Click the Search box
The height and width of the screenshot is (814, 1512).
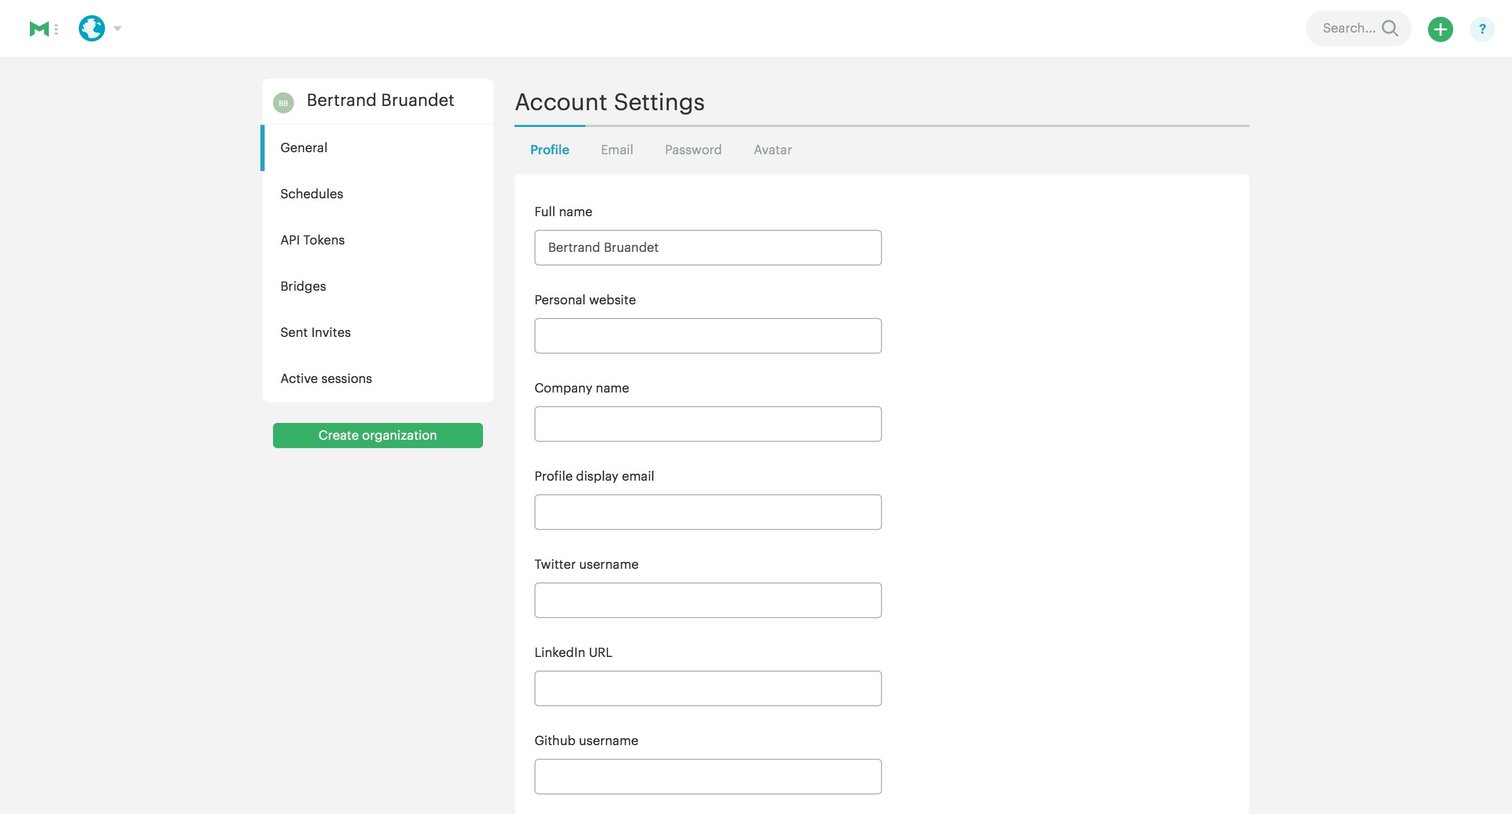point(1358,28)
